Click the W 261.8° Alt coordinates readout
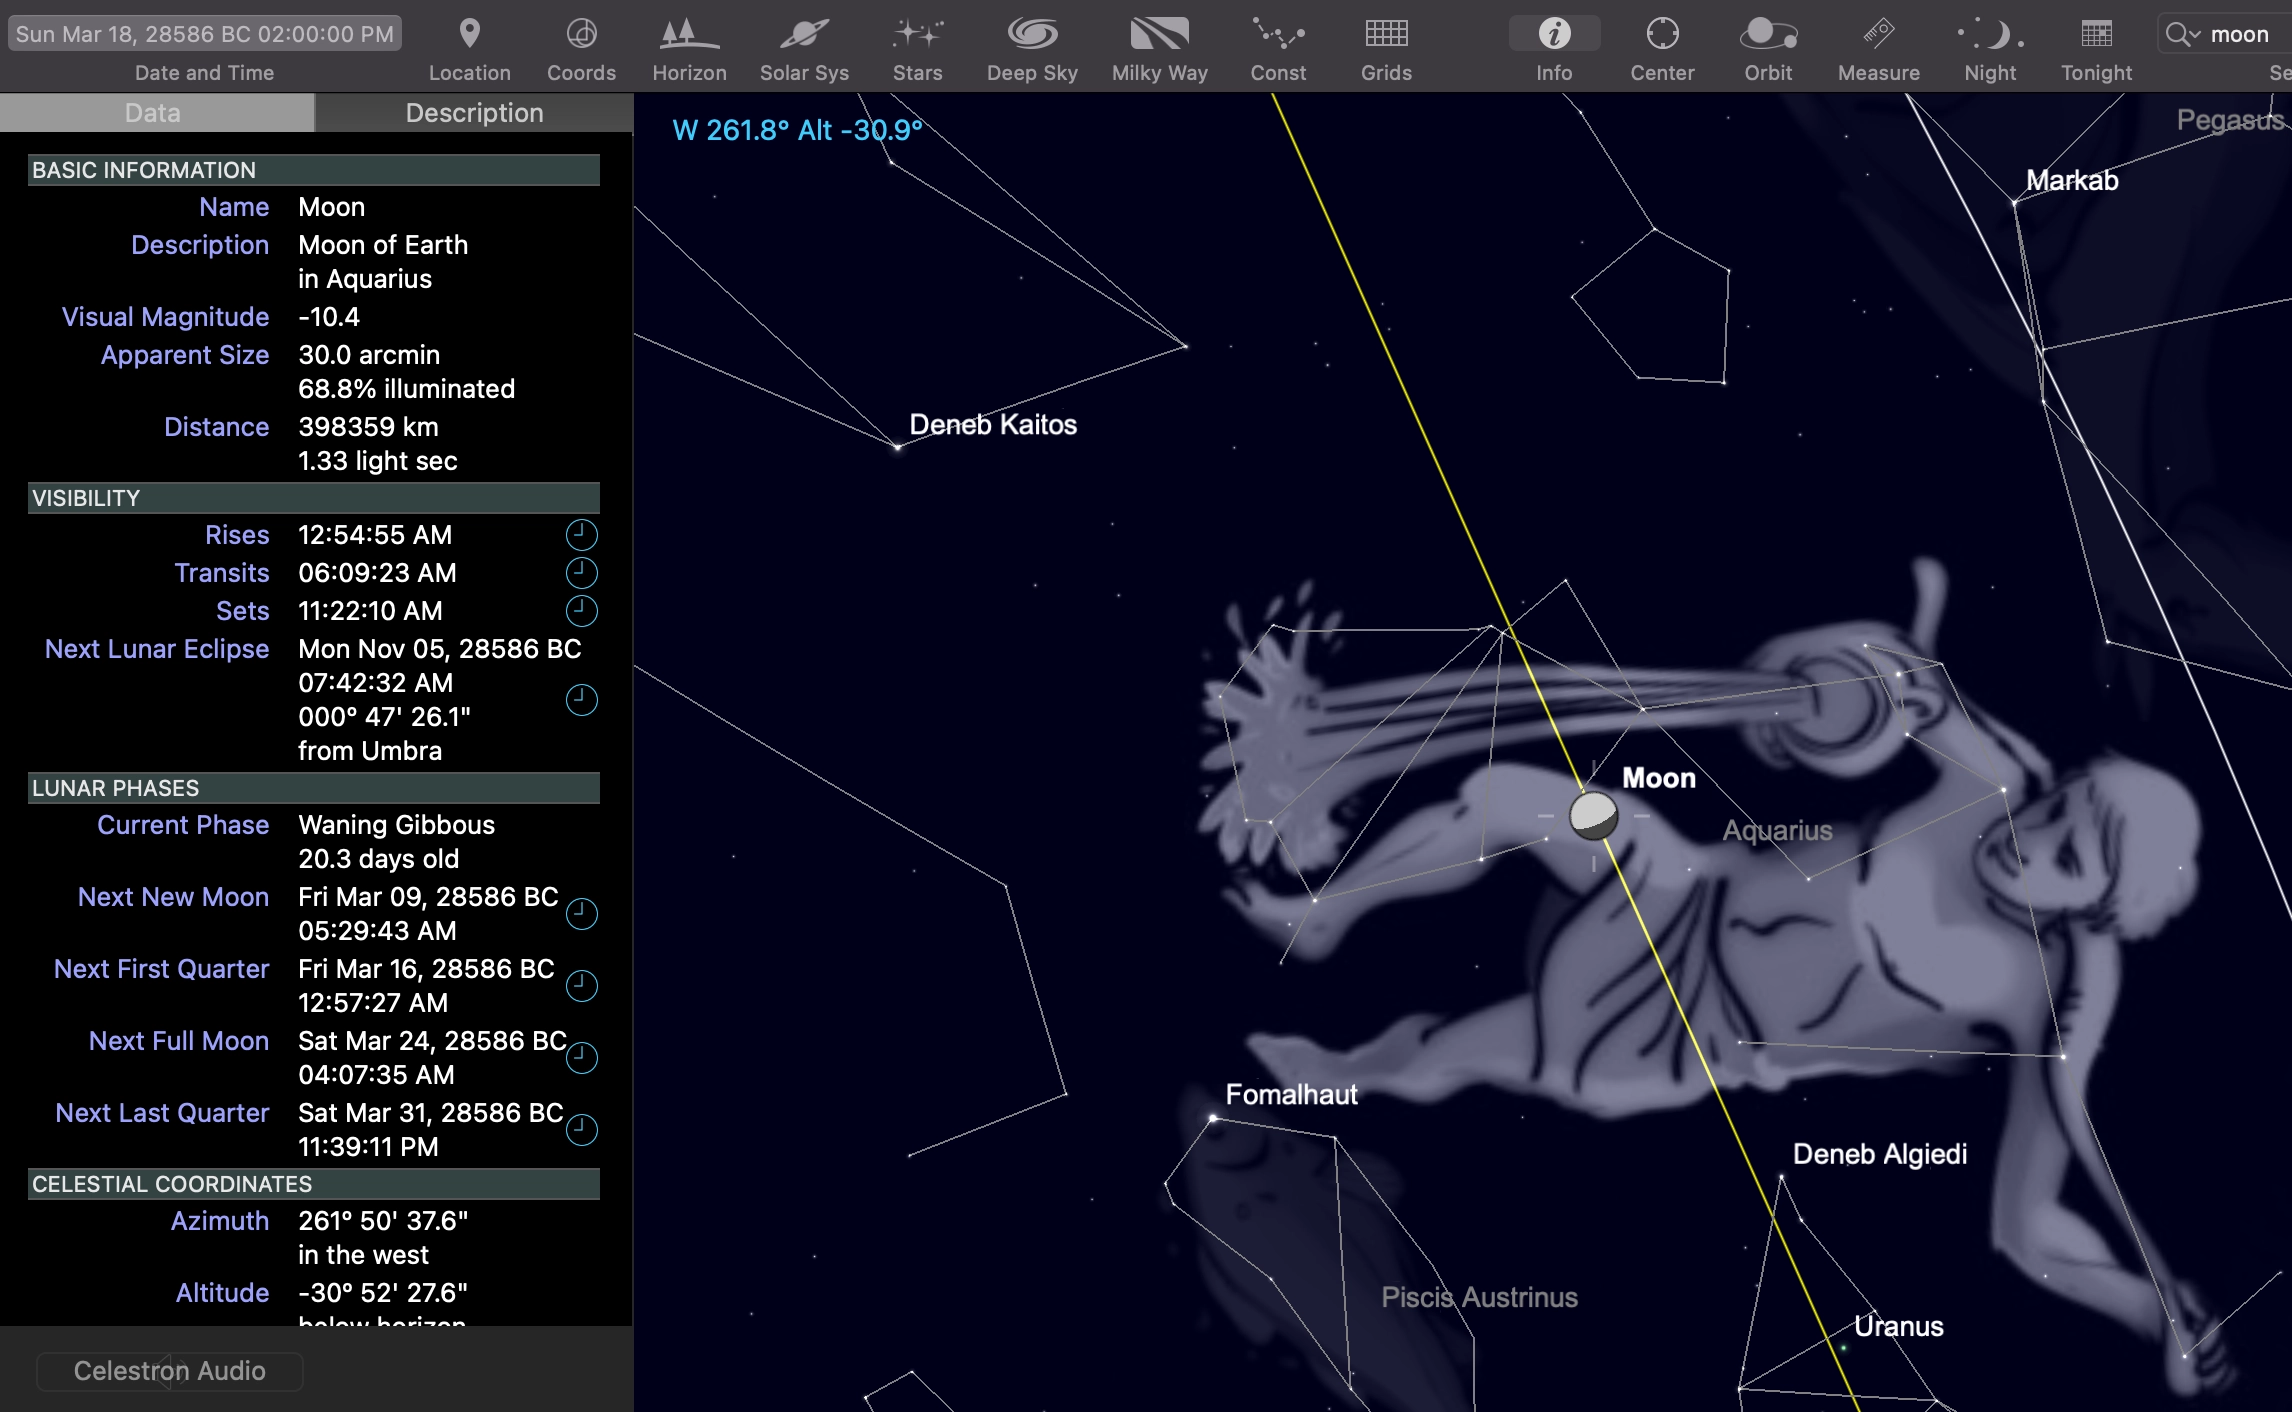 (x=797, y=130)
